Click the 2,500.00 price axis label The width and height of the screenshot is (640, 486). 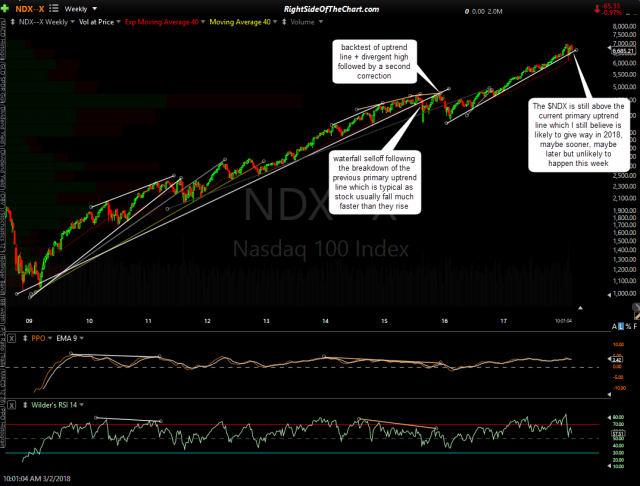[624, 175]
